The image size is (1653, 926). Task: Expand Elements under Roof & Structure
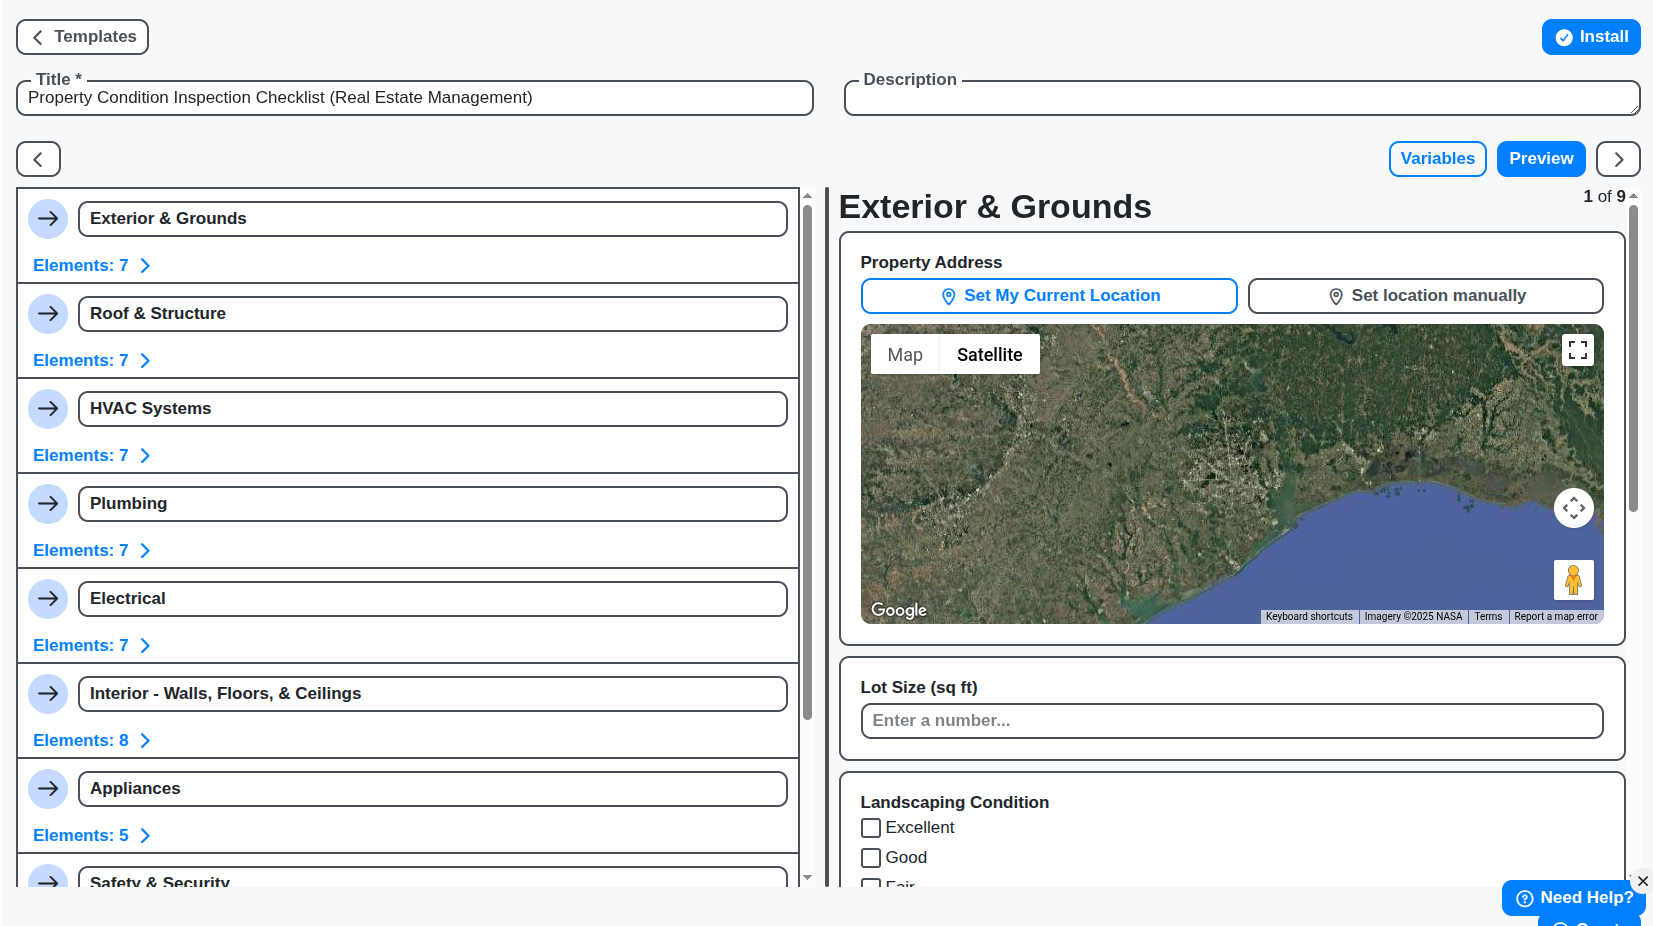pos(92,360)
